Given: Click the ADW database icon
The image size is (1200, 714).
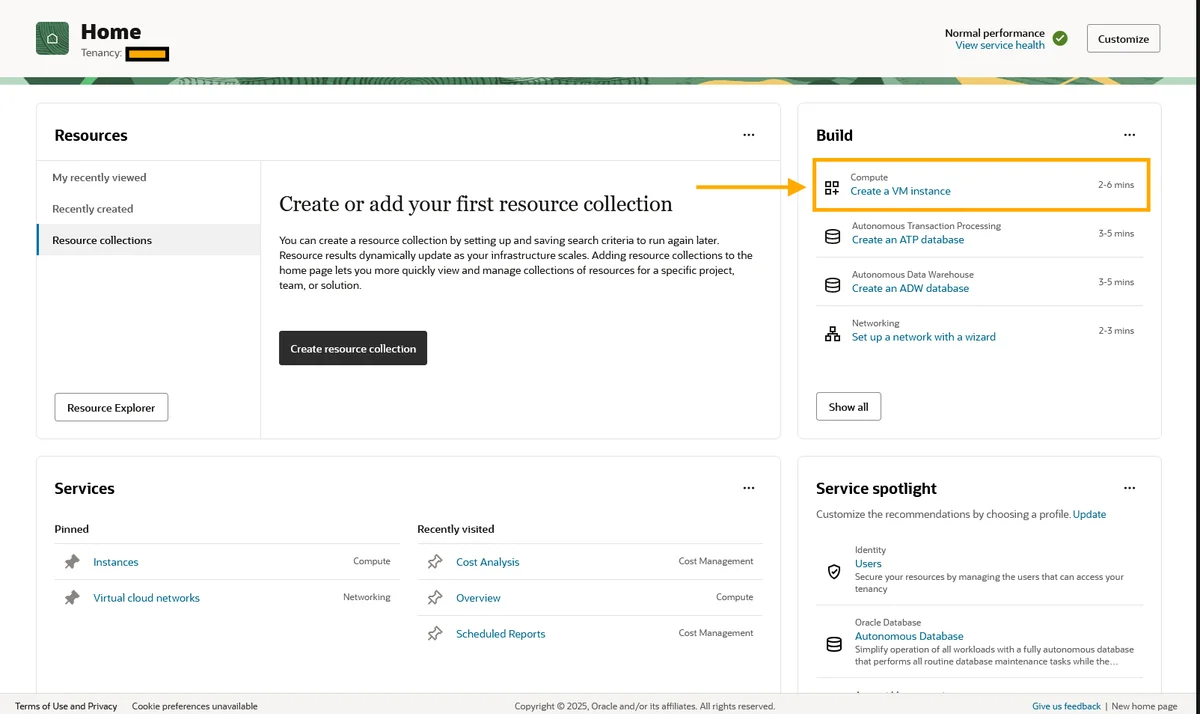Looking at the screenshot, I should [832, 285].
